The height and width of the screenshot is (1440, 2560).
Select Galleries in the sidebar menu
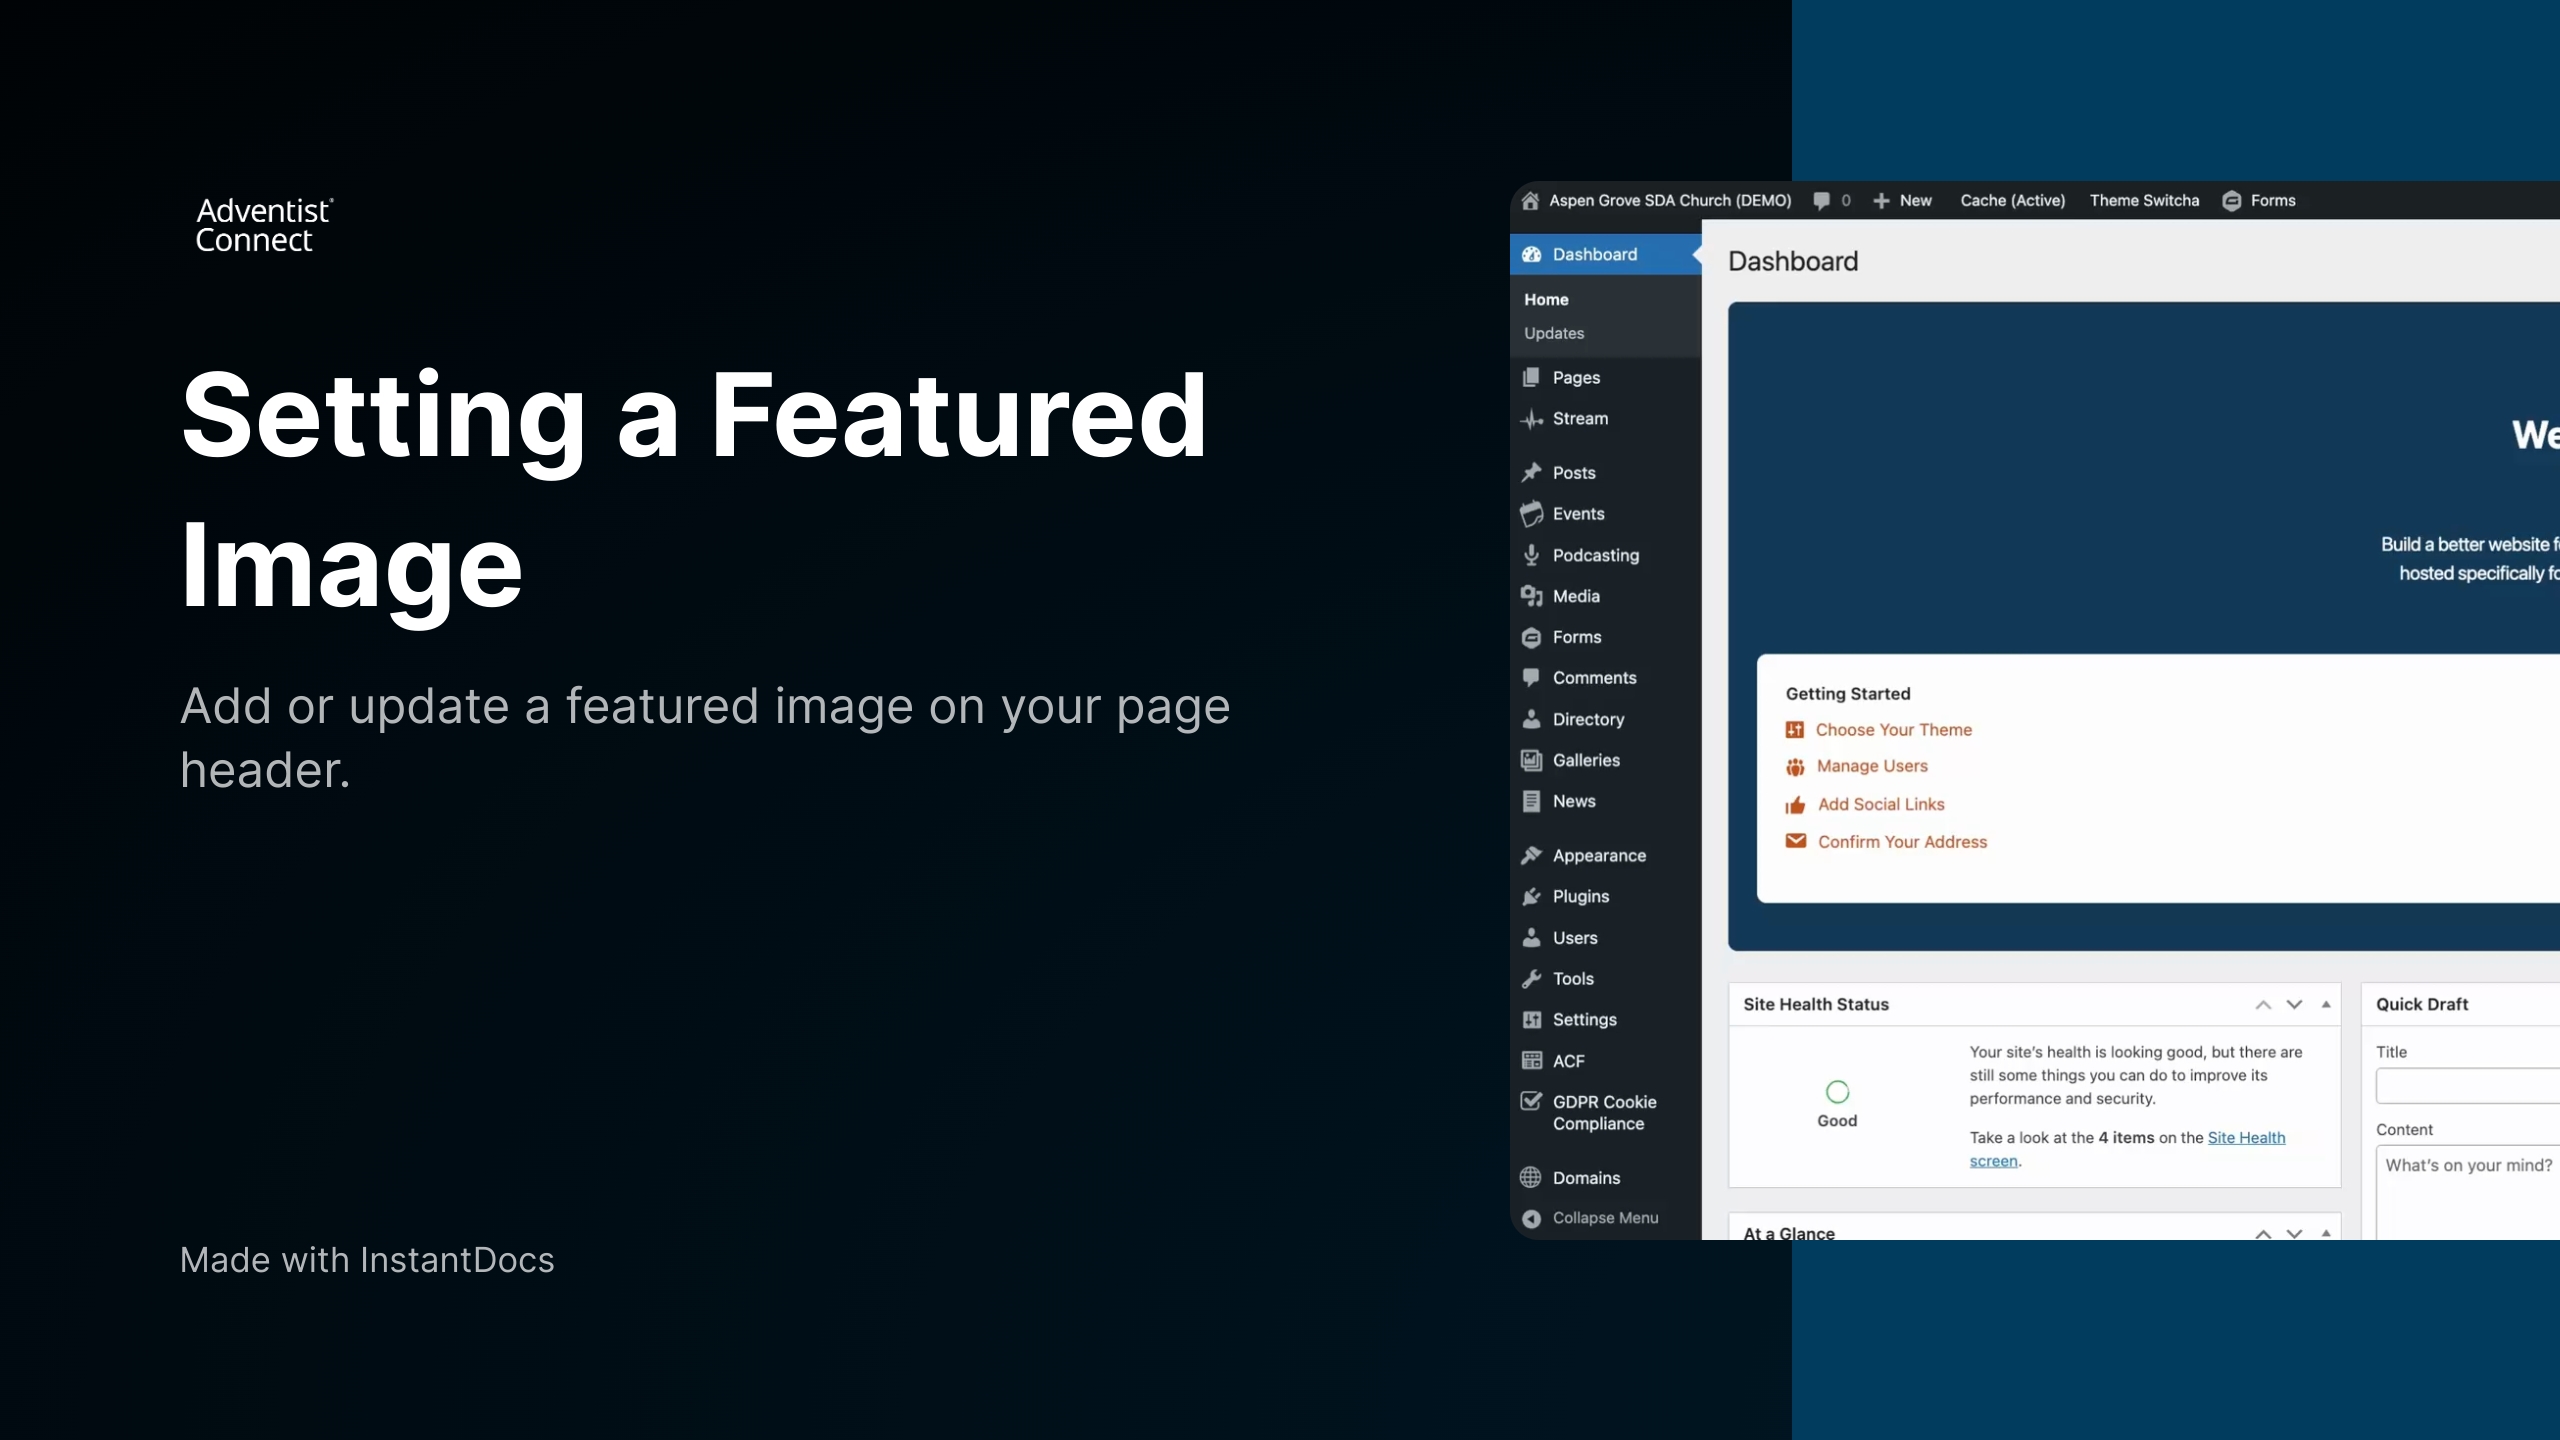tap(1586, 760)
